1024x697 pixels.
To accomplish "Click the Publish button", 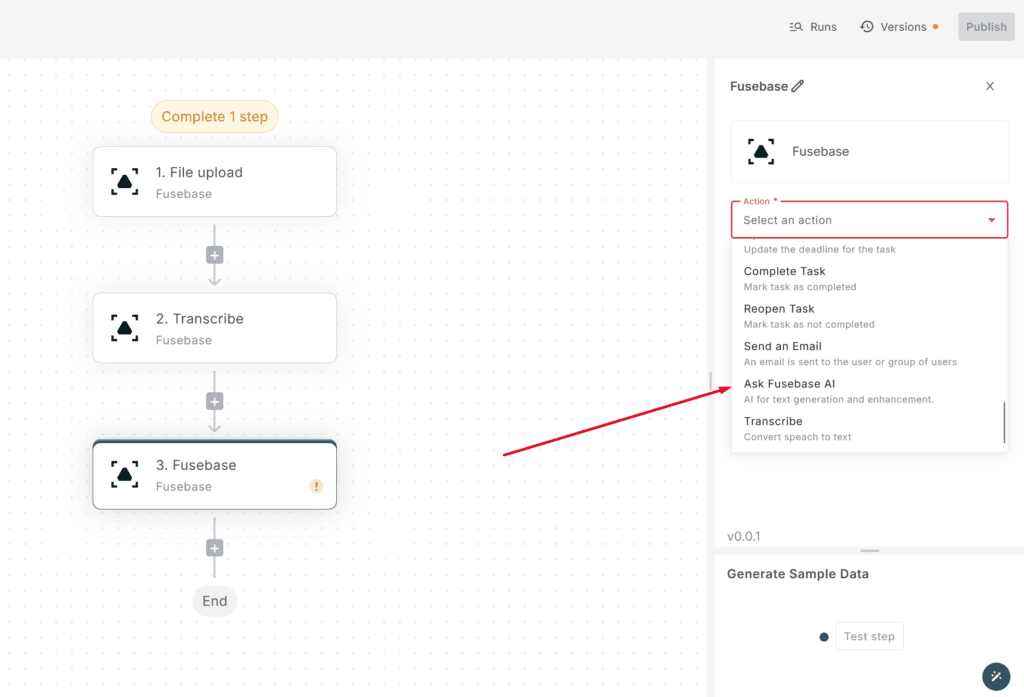I will (986, 27).
